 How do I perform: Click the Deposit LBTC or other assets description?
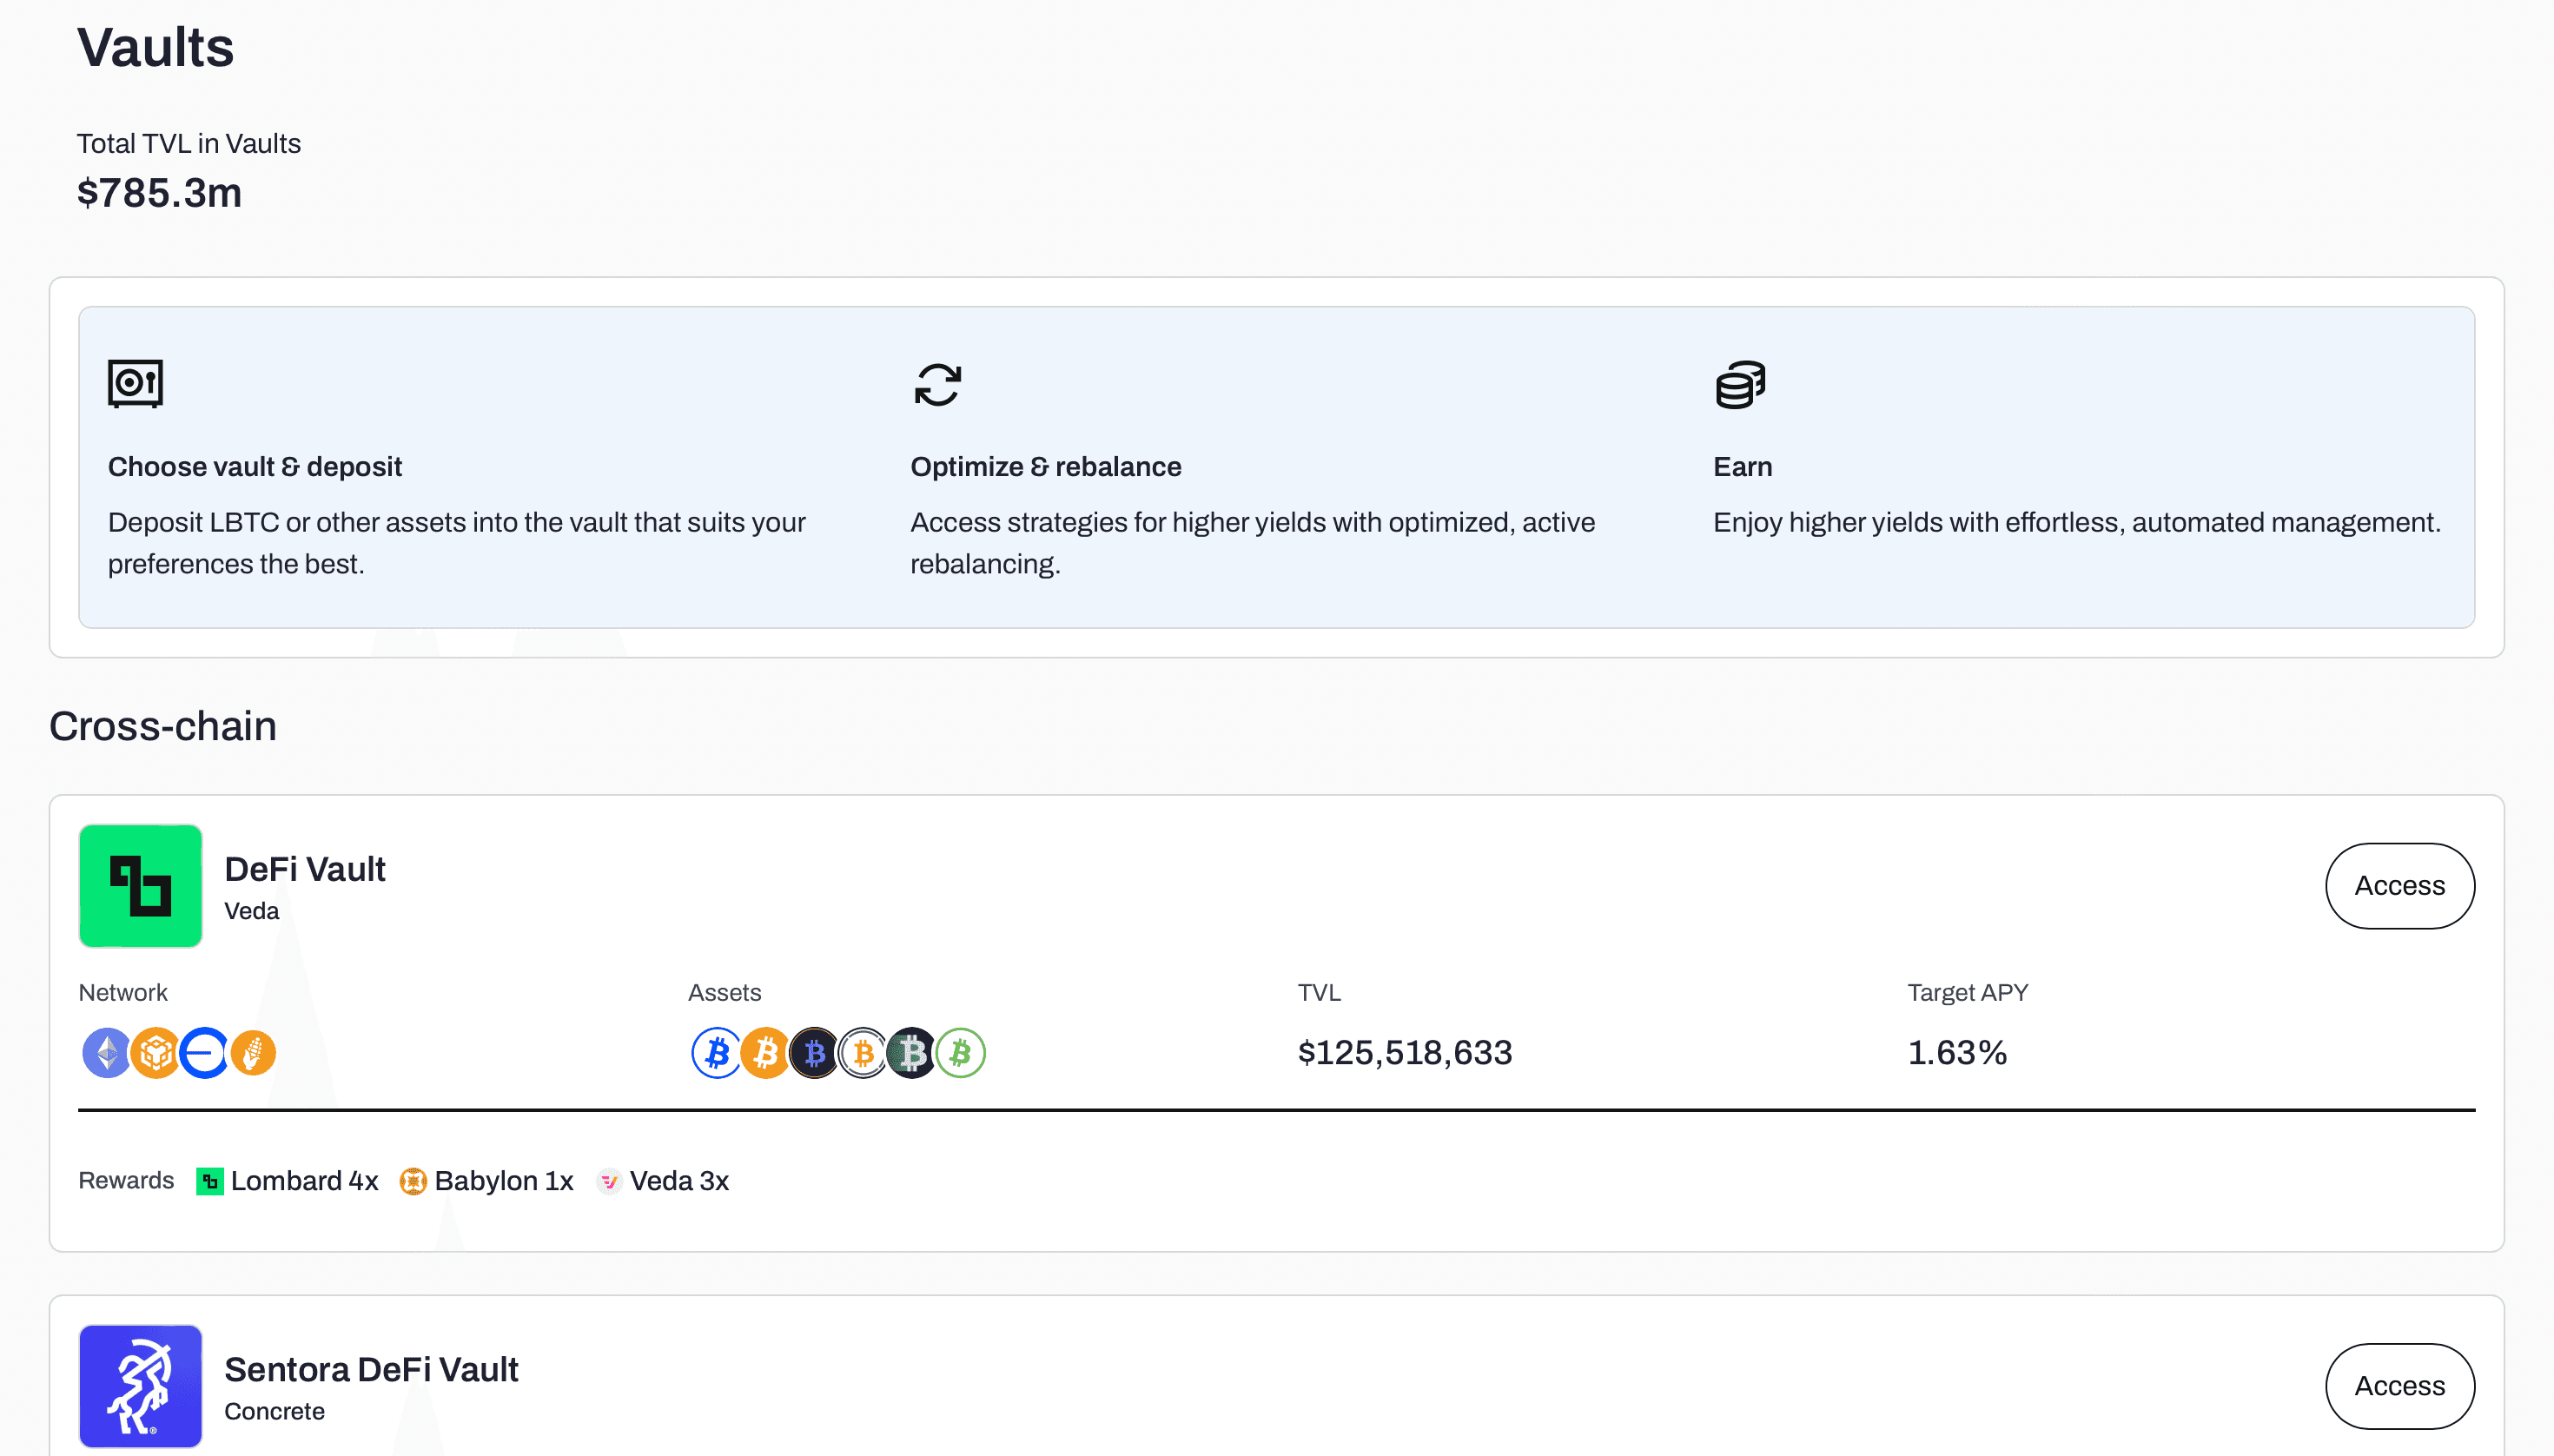[x=456, y=543]
